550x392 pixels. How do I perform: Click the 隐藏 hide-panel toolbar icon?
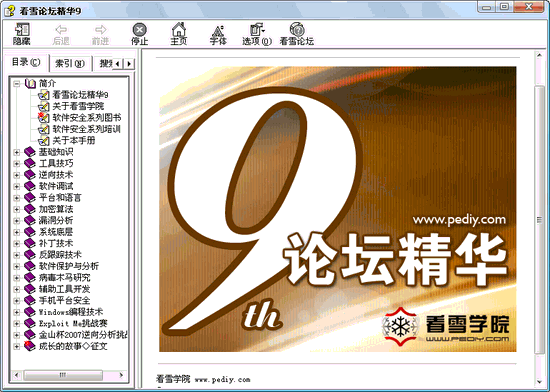coord(22,30)
